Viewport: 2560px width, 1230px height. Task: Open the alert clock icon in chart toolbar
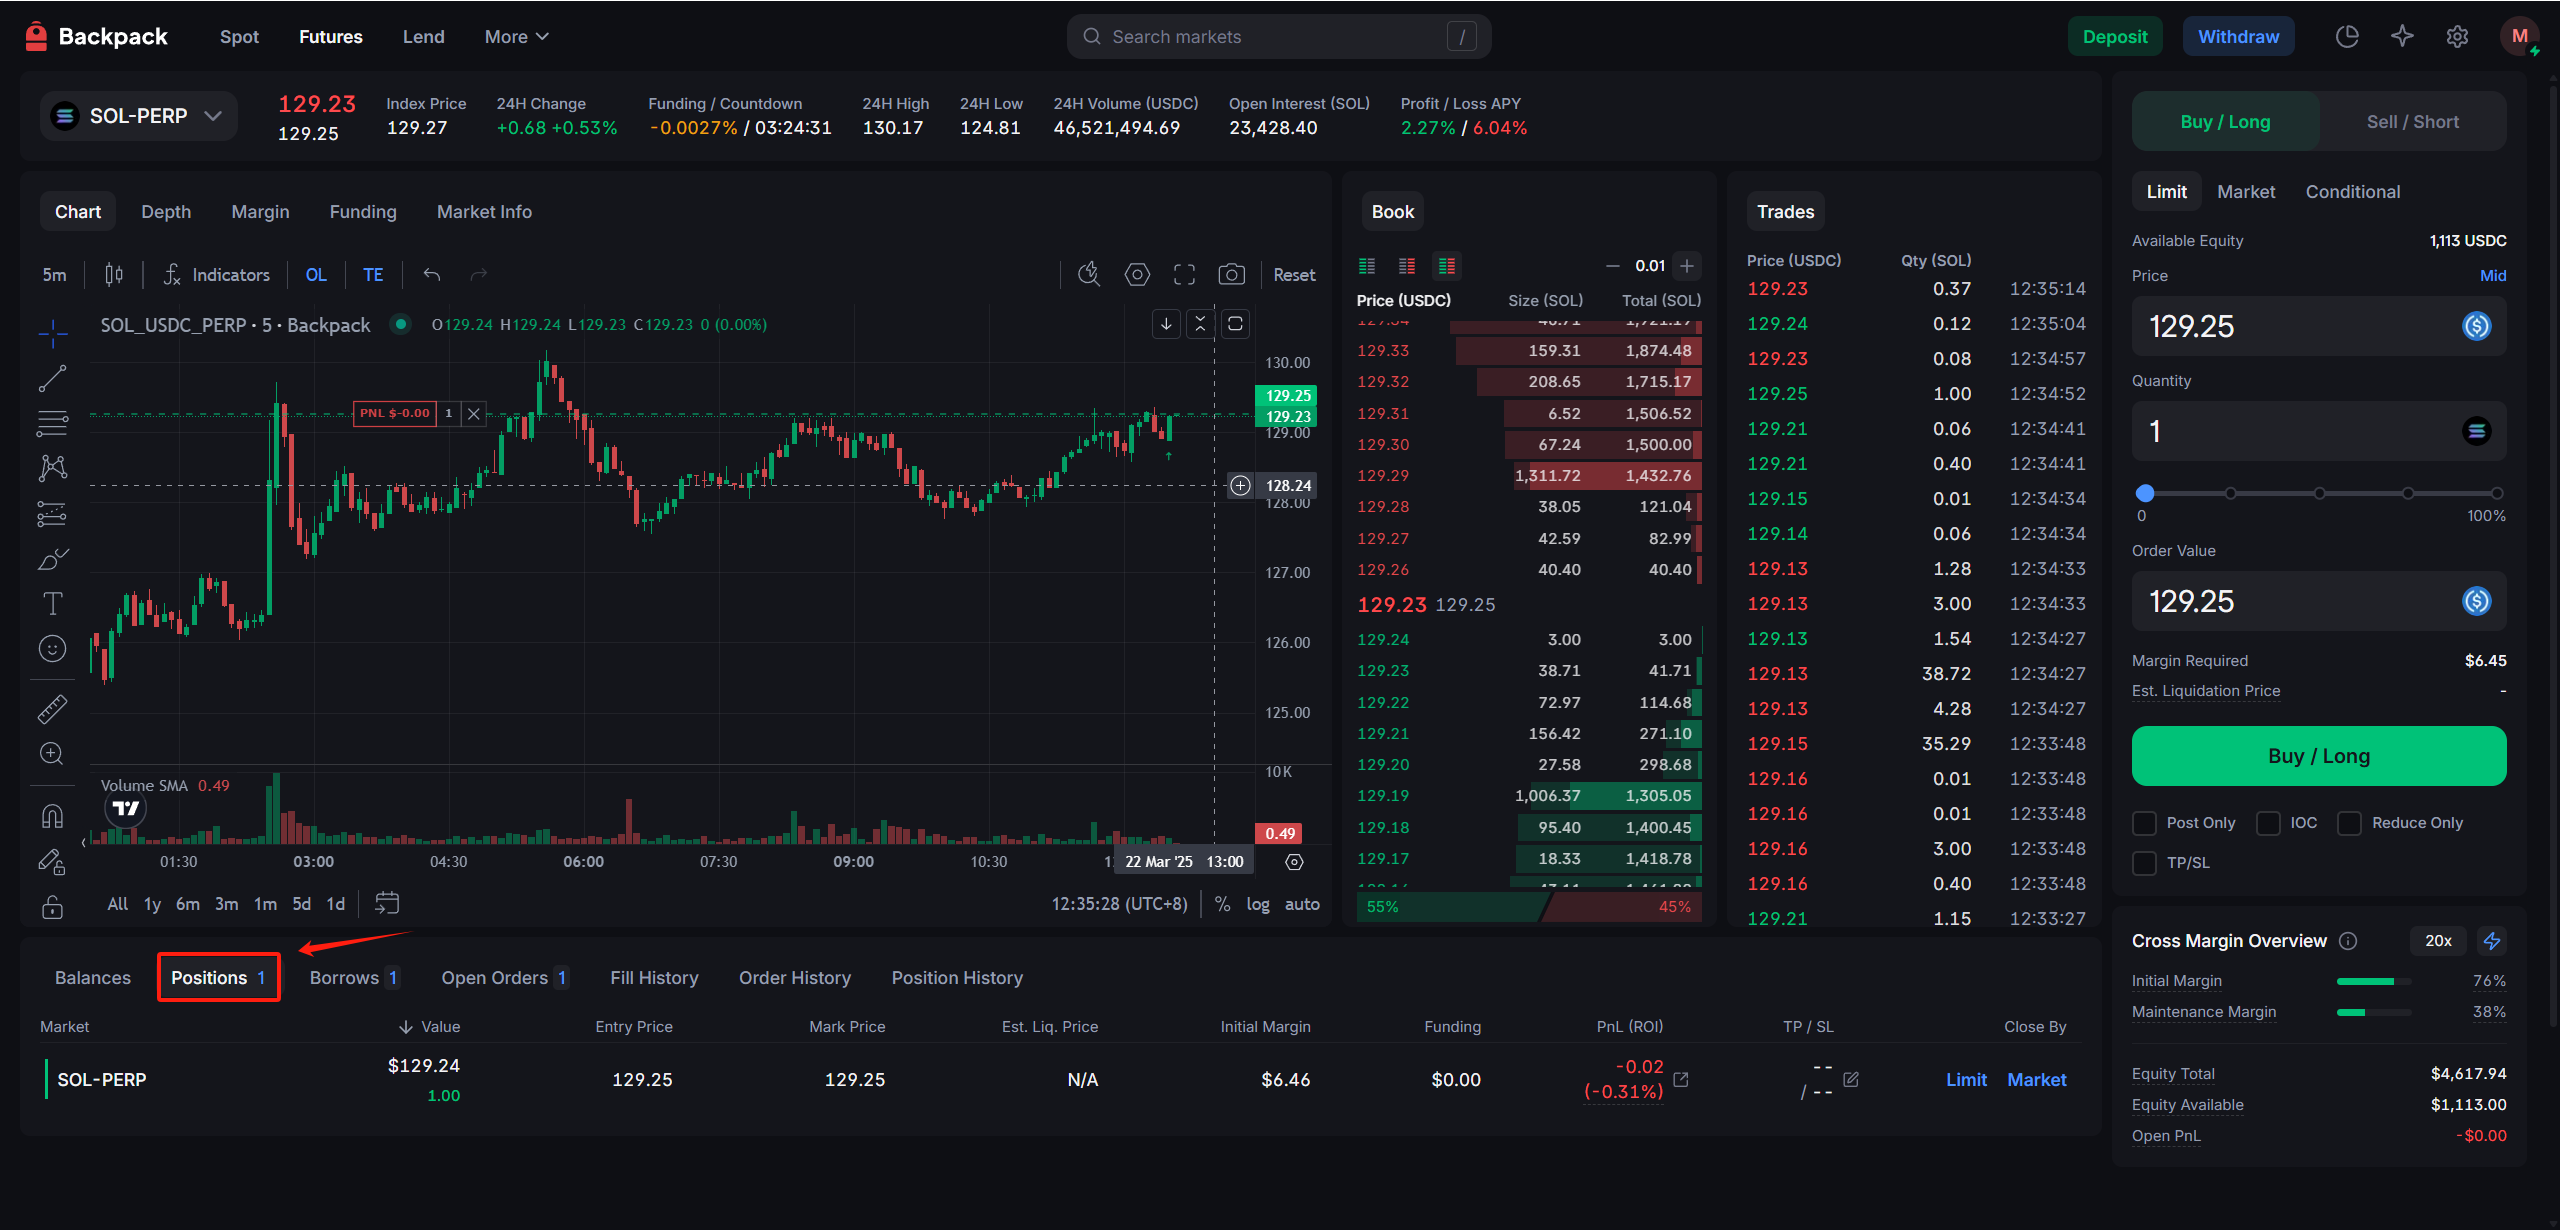click(1089, 275)
